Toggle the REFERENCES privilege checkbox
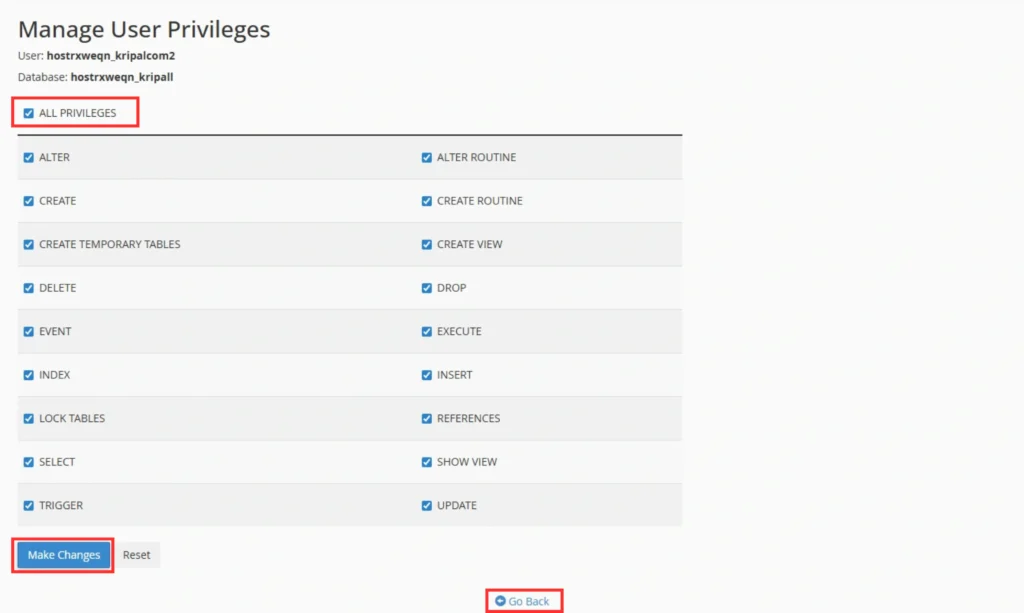The image size is (1024, 613). tap(426, 418)
